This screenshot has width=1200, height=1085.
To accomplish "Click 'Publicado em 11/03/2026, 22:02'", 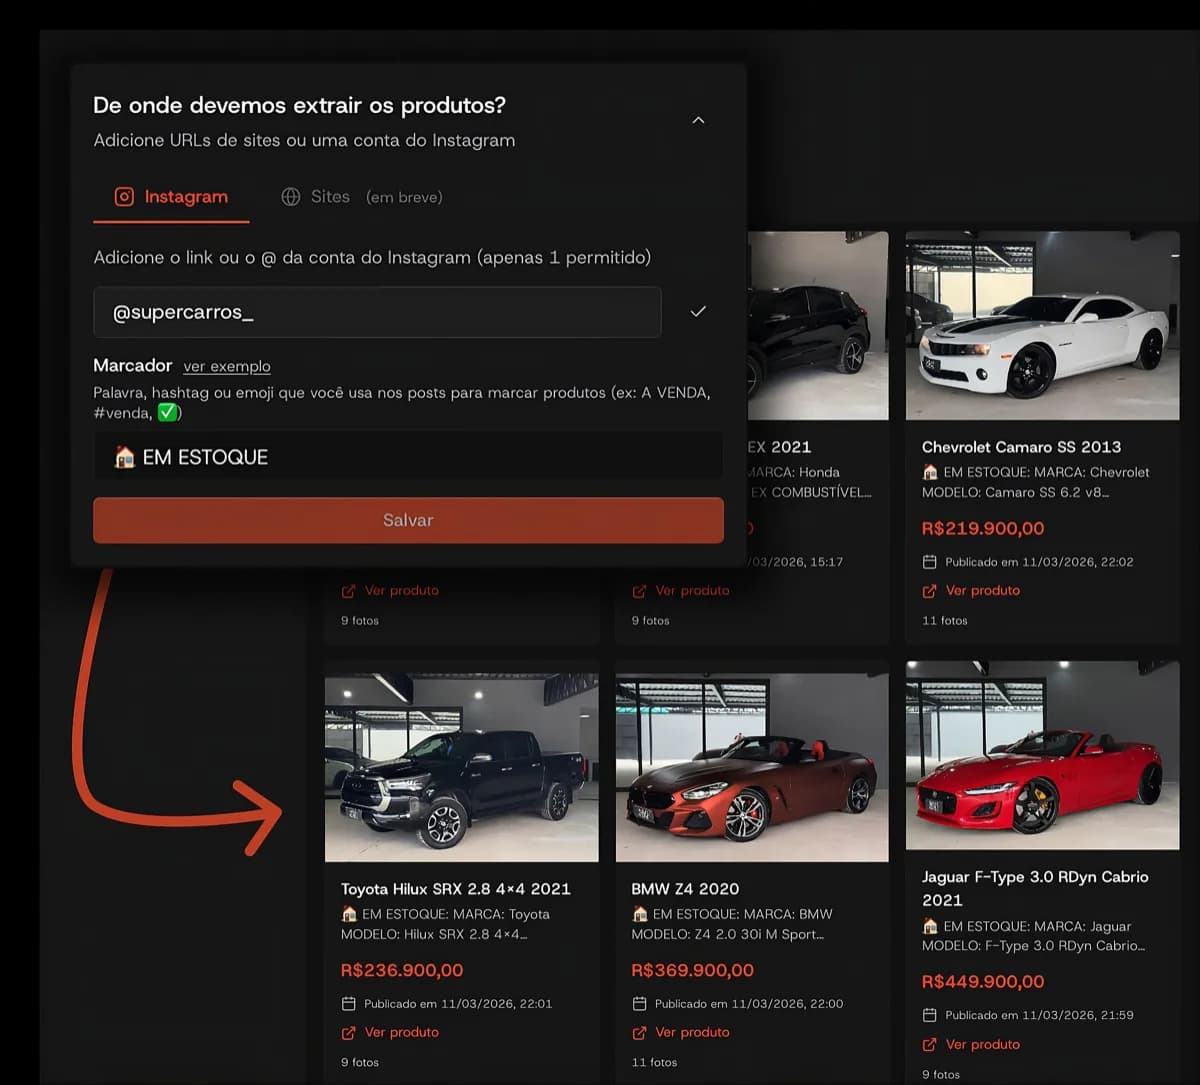I will coord(1039,562).
